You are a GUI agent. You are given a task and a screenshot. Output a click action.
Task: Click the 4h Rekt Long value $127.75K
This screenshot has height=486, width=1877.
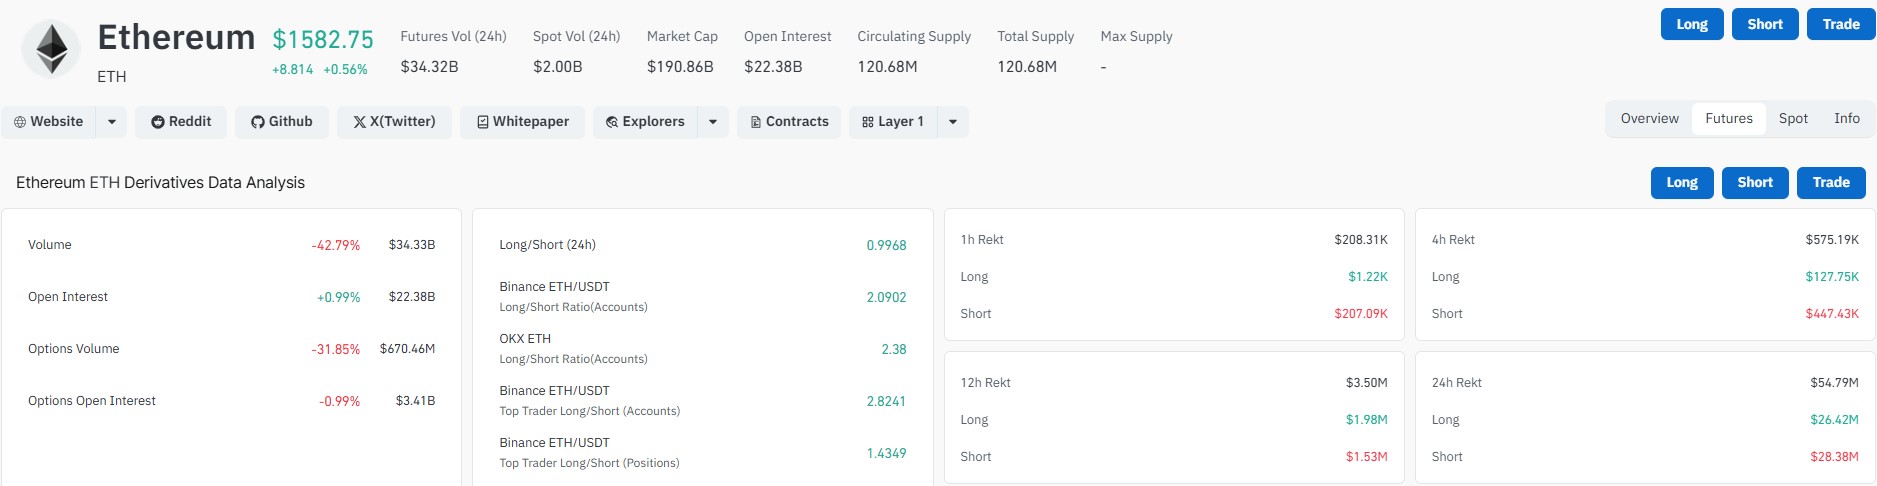[x=1832, y=277]
